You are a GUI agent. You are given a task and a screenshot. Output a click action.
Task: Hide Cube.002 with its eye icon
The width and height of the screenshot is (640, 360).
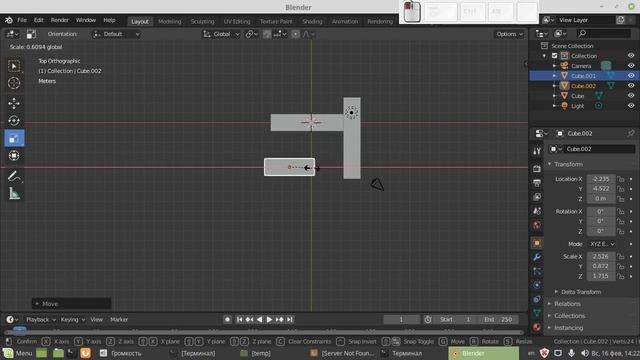(x=631, y=86)
